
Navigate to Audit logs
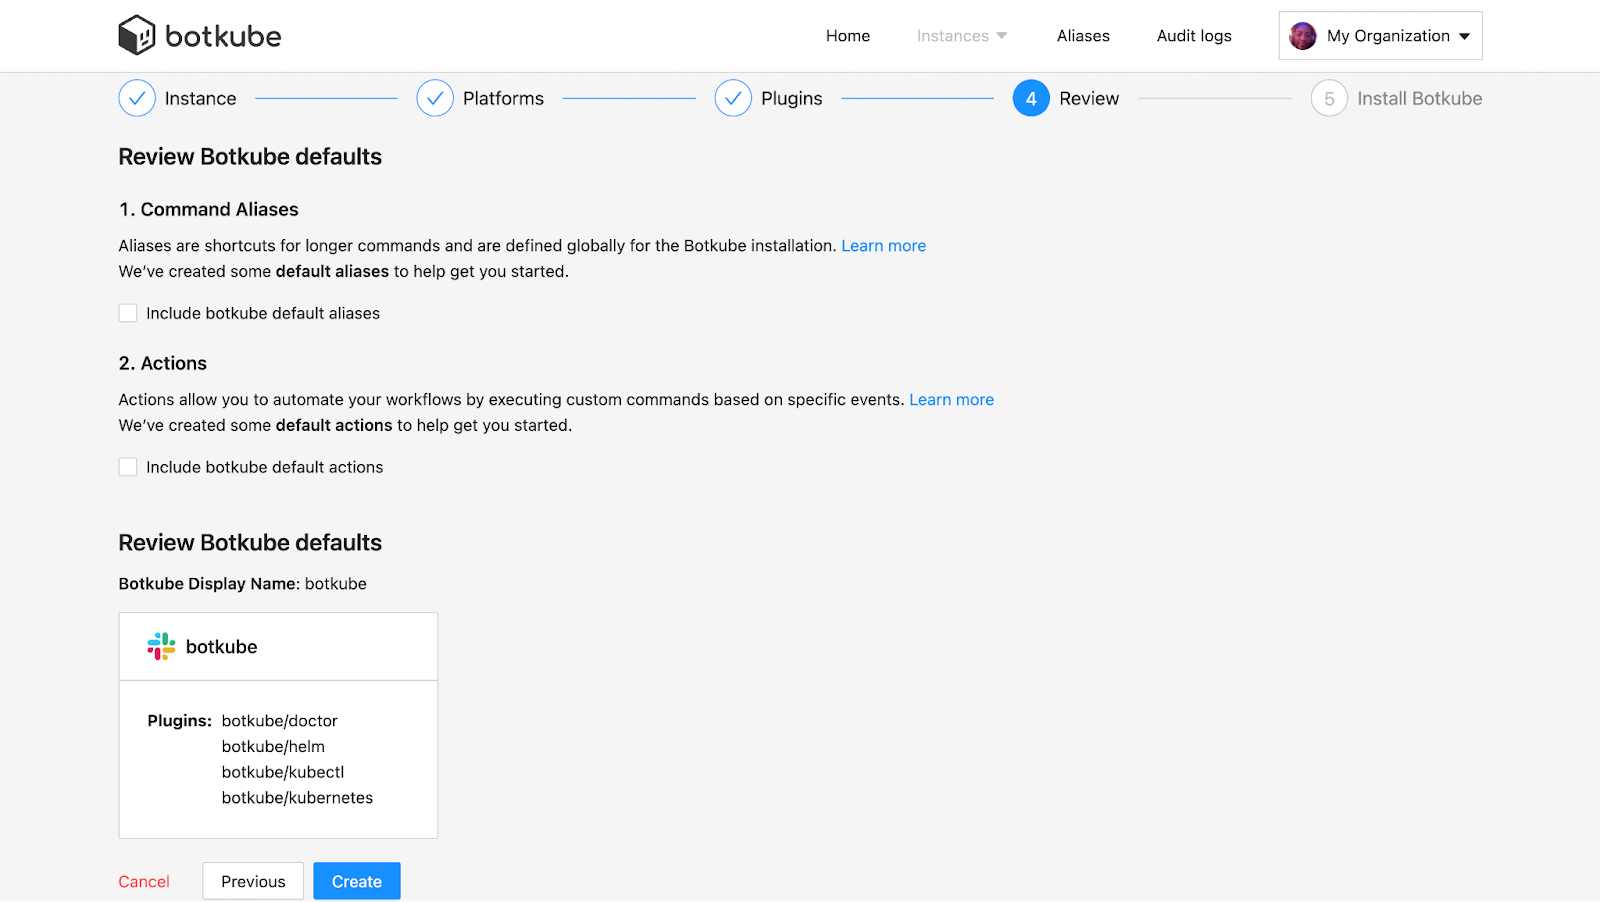[1193, 35]
